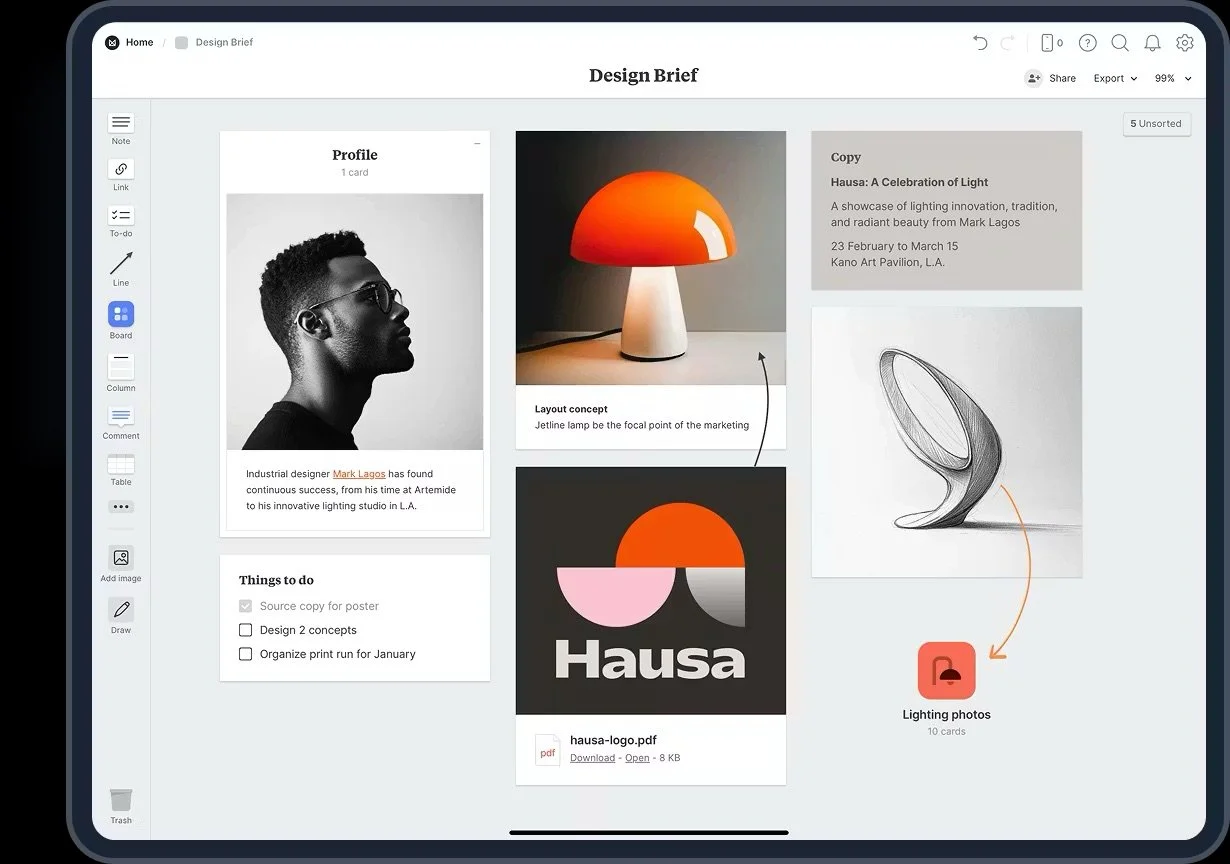The image size is (1230, 864).
Task: Select the Line tool
Action: coord(121,263)
